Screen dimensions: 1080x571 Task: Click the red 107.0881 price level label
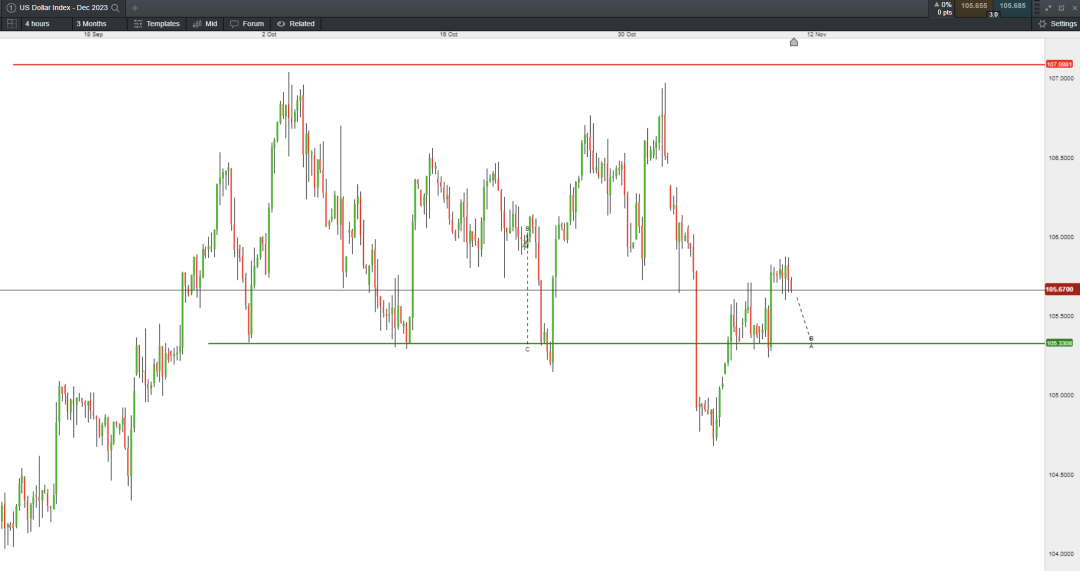tap(1060, 64)
